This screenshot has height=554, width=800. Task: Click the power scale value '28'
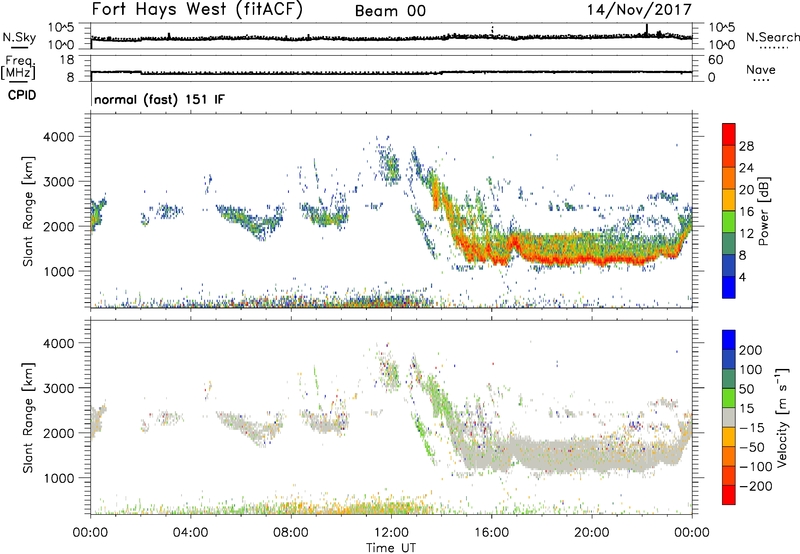(746, 146)
